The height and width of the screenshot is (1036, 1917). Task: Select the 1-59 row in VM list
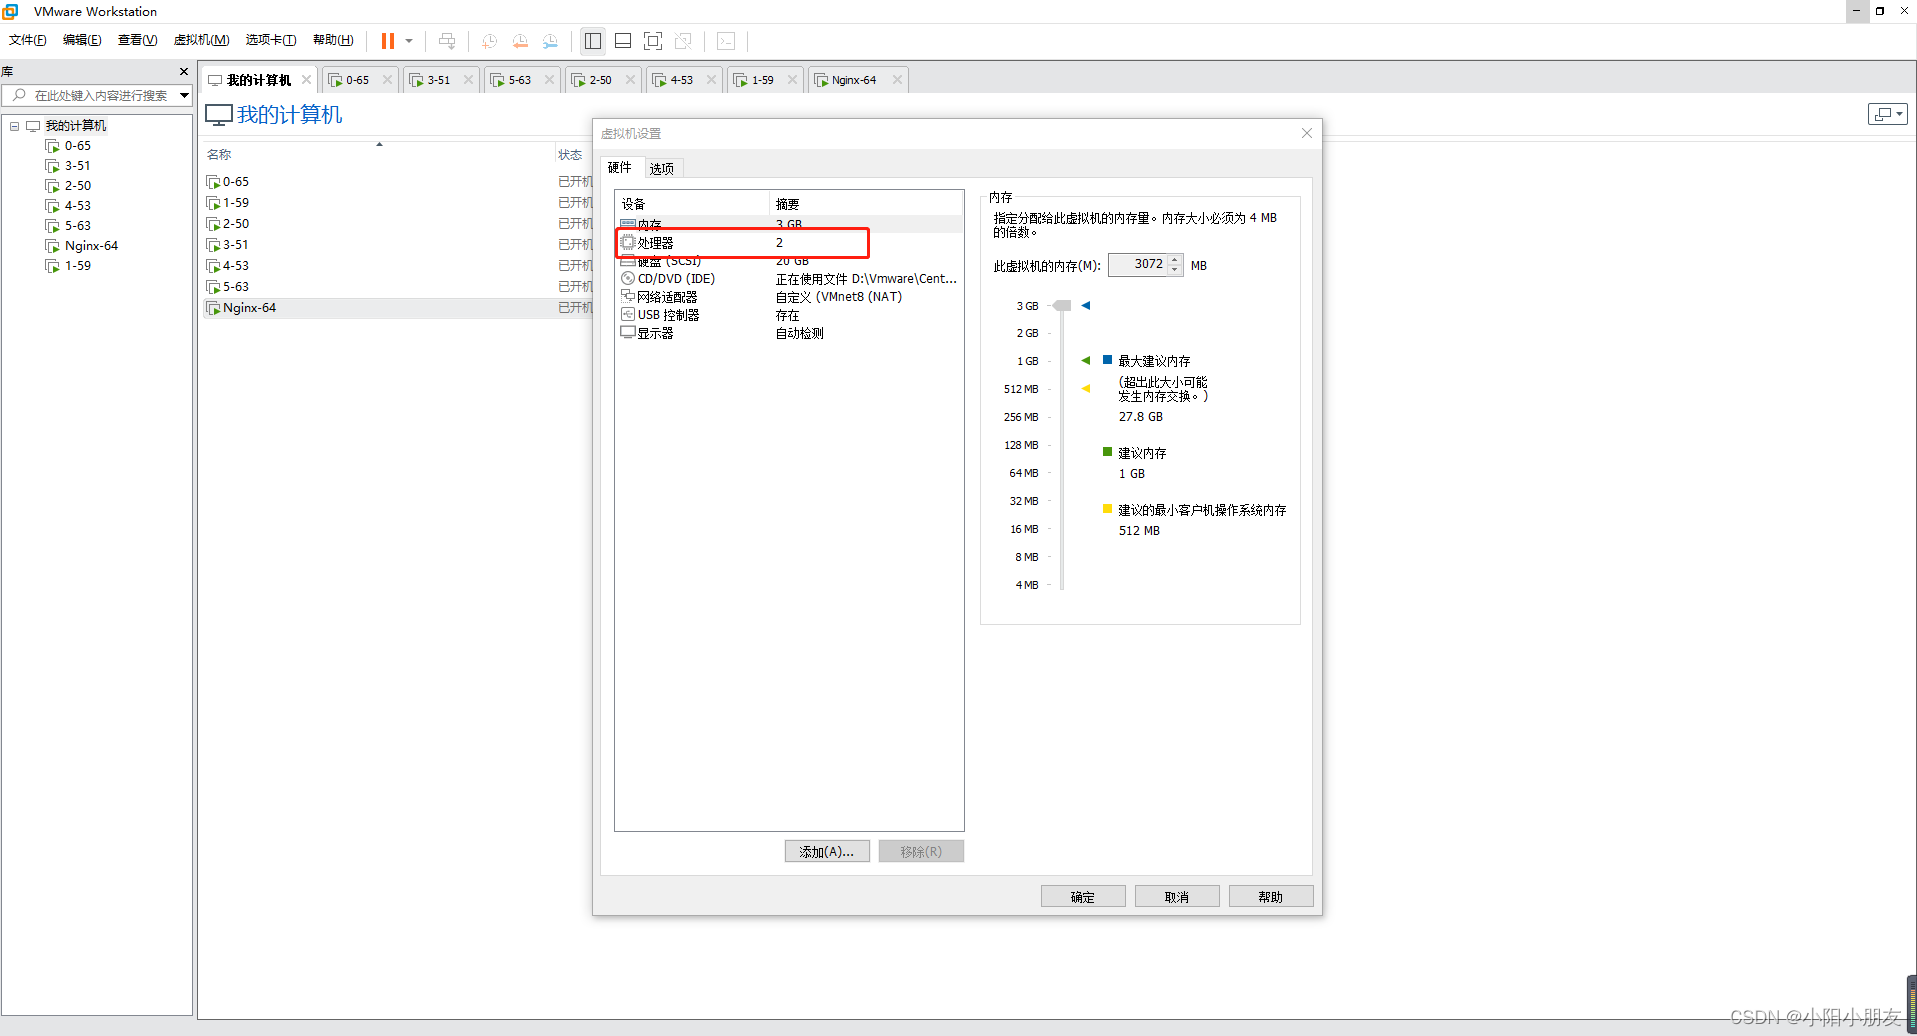397,203
